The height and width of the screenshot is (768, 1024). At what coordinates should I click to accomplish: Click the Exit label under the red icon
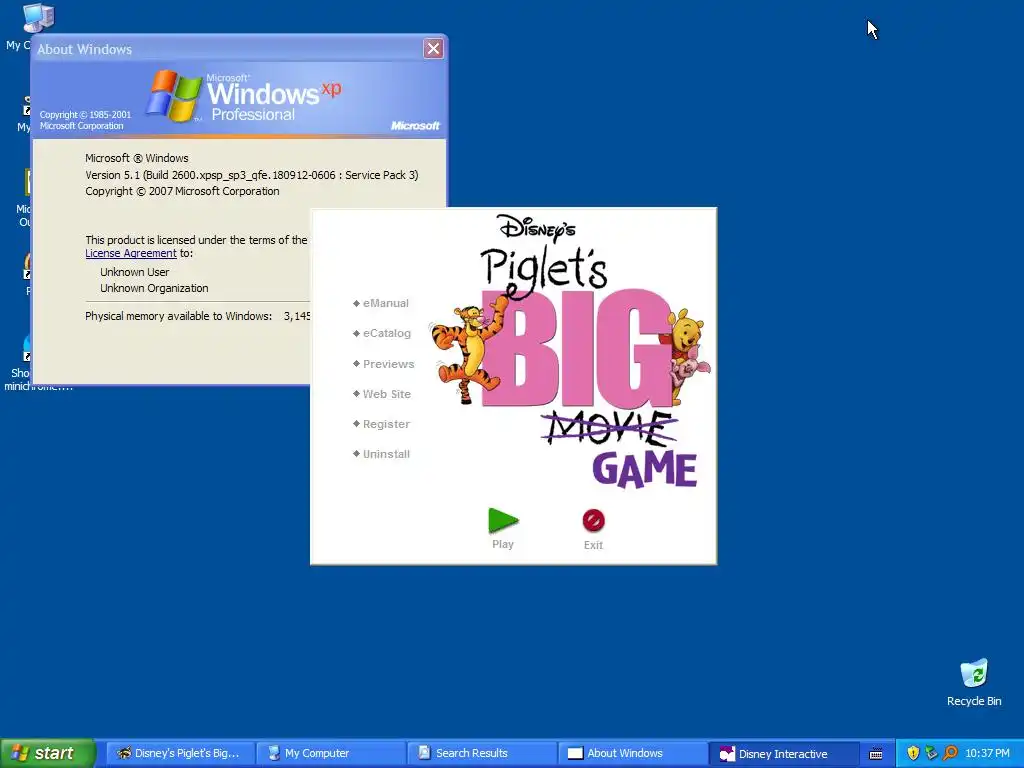pos(593,545)
